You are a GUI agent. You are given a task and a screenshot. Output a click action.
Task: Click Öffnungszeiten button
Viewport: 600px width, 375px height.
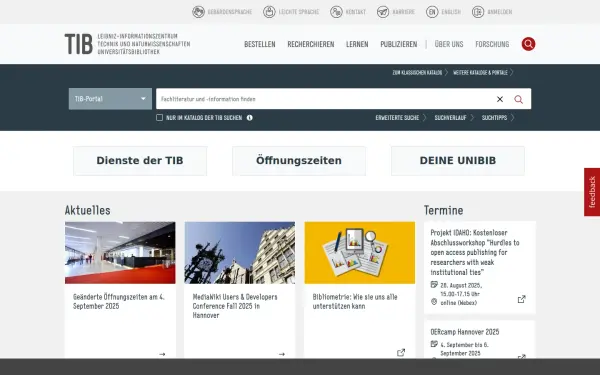299,161
